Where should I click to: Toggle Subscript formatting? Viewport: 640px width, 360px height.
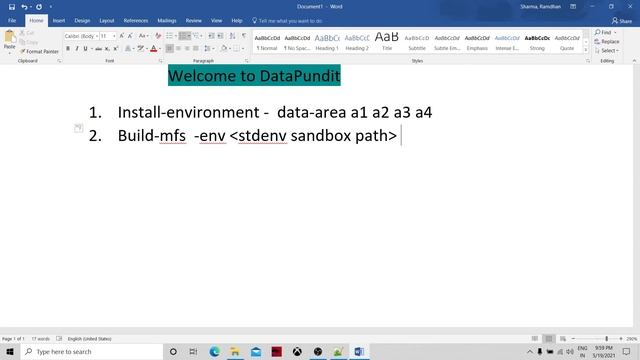tap(107, 49)
